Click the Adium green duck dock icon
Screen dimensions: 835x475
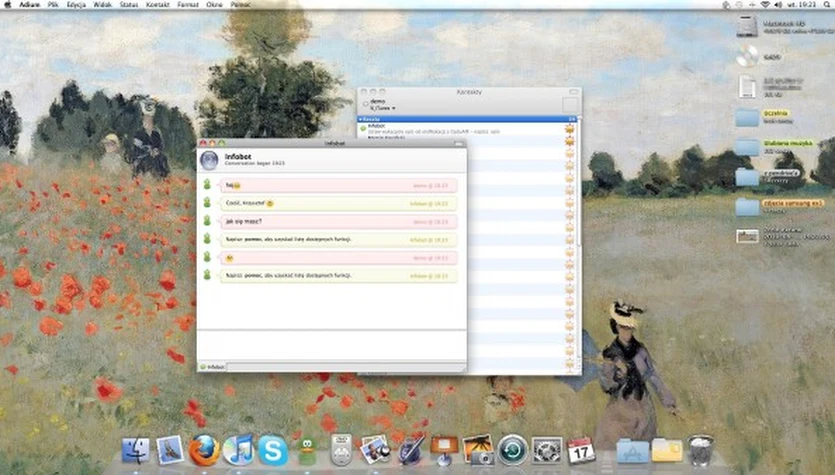307,449
